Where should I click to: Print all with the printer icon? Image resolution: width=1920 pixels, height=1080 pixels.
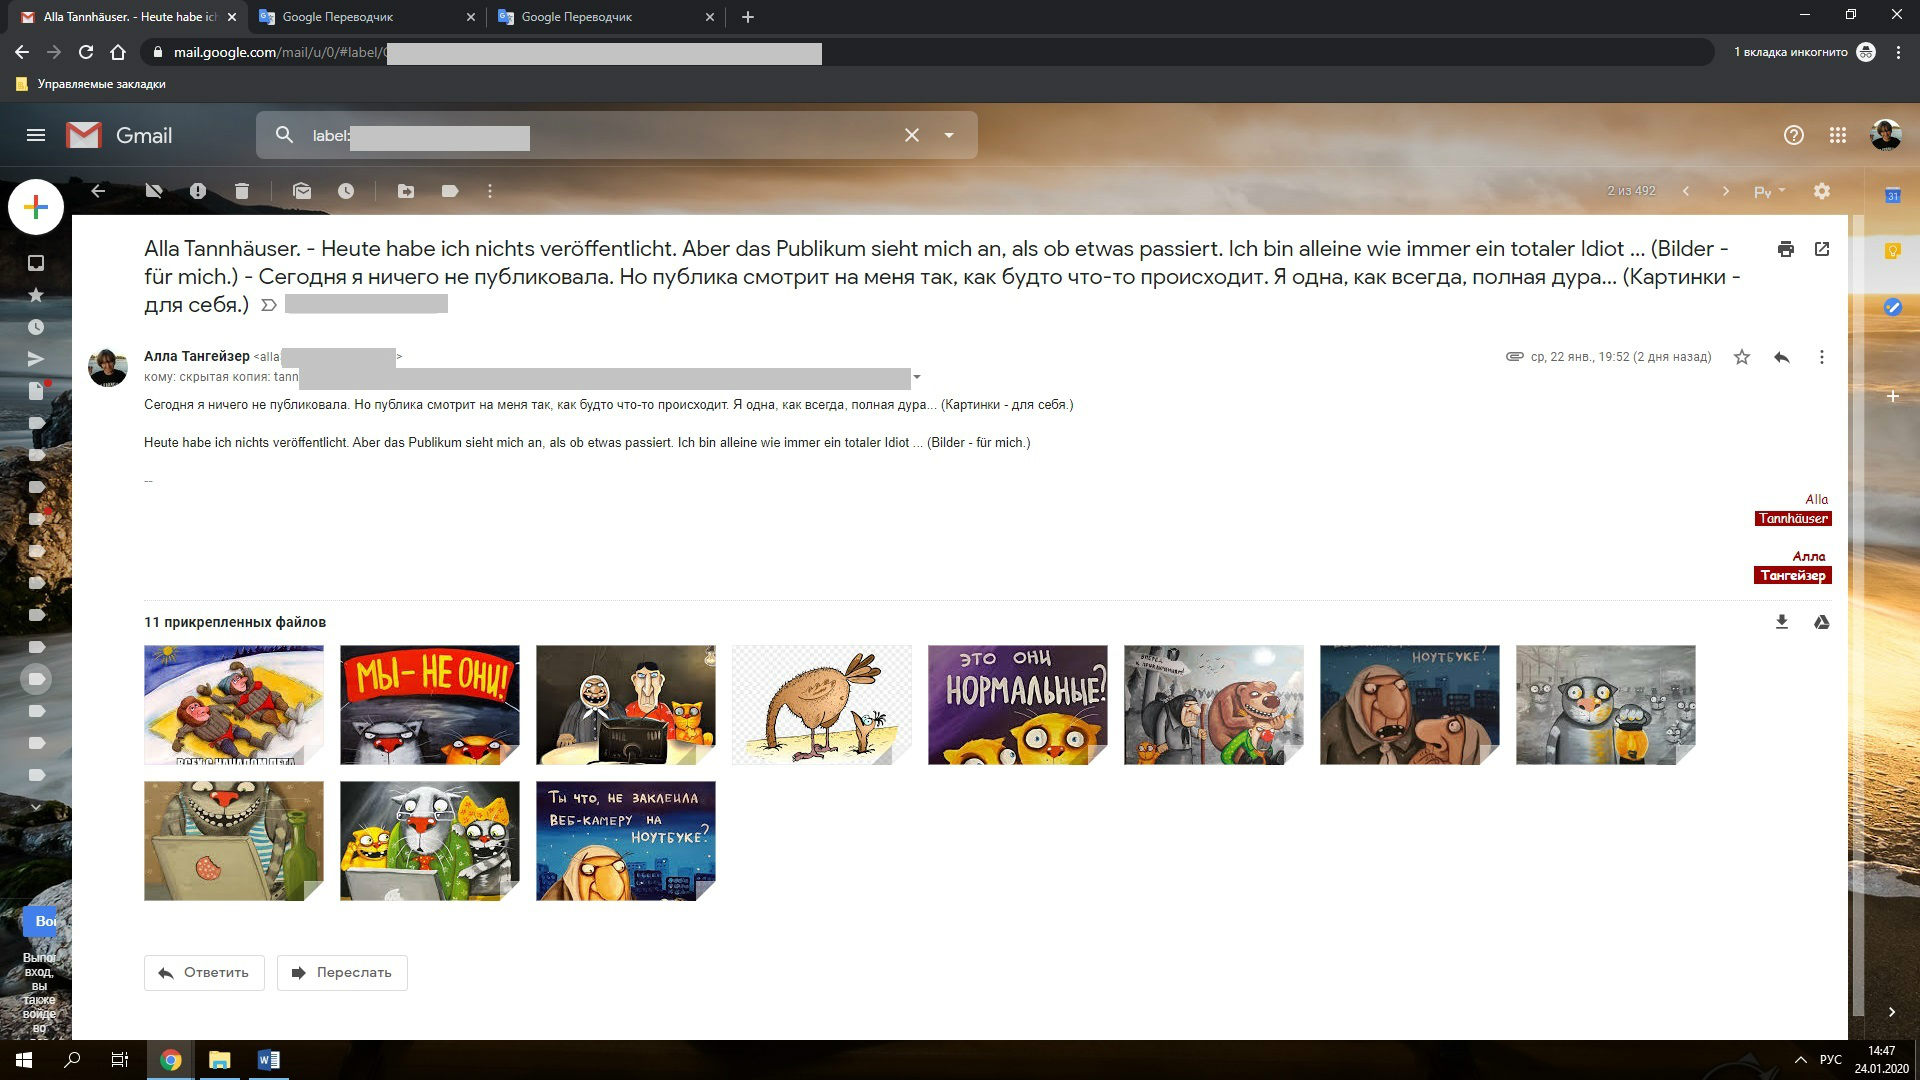coord(1786,249)
